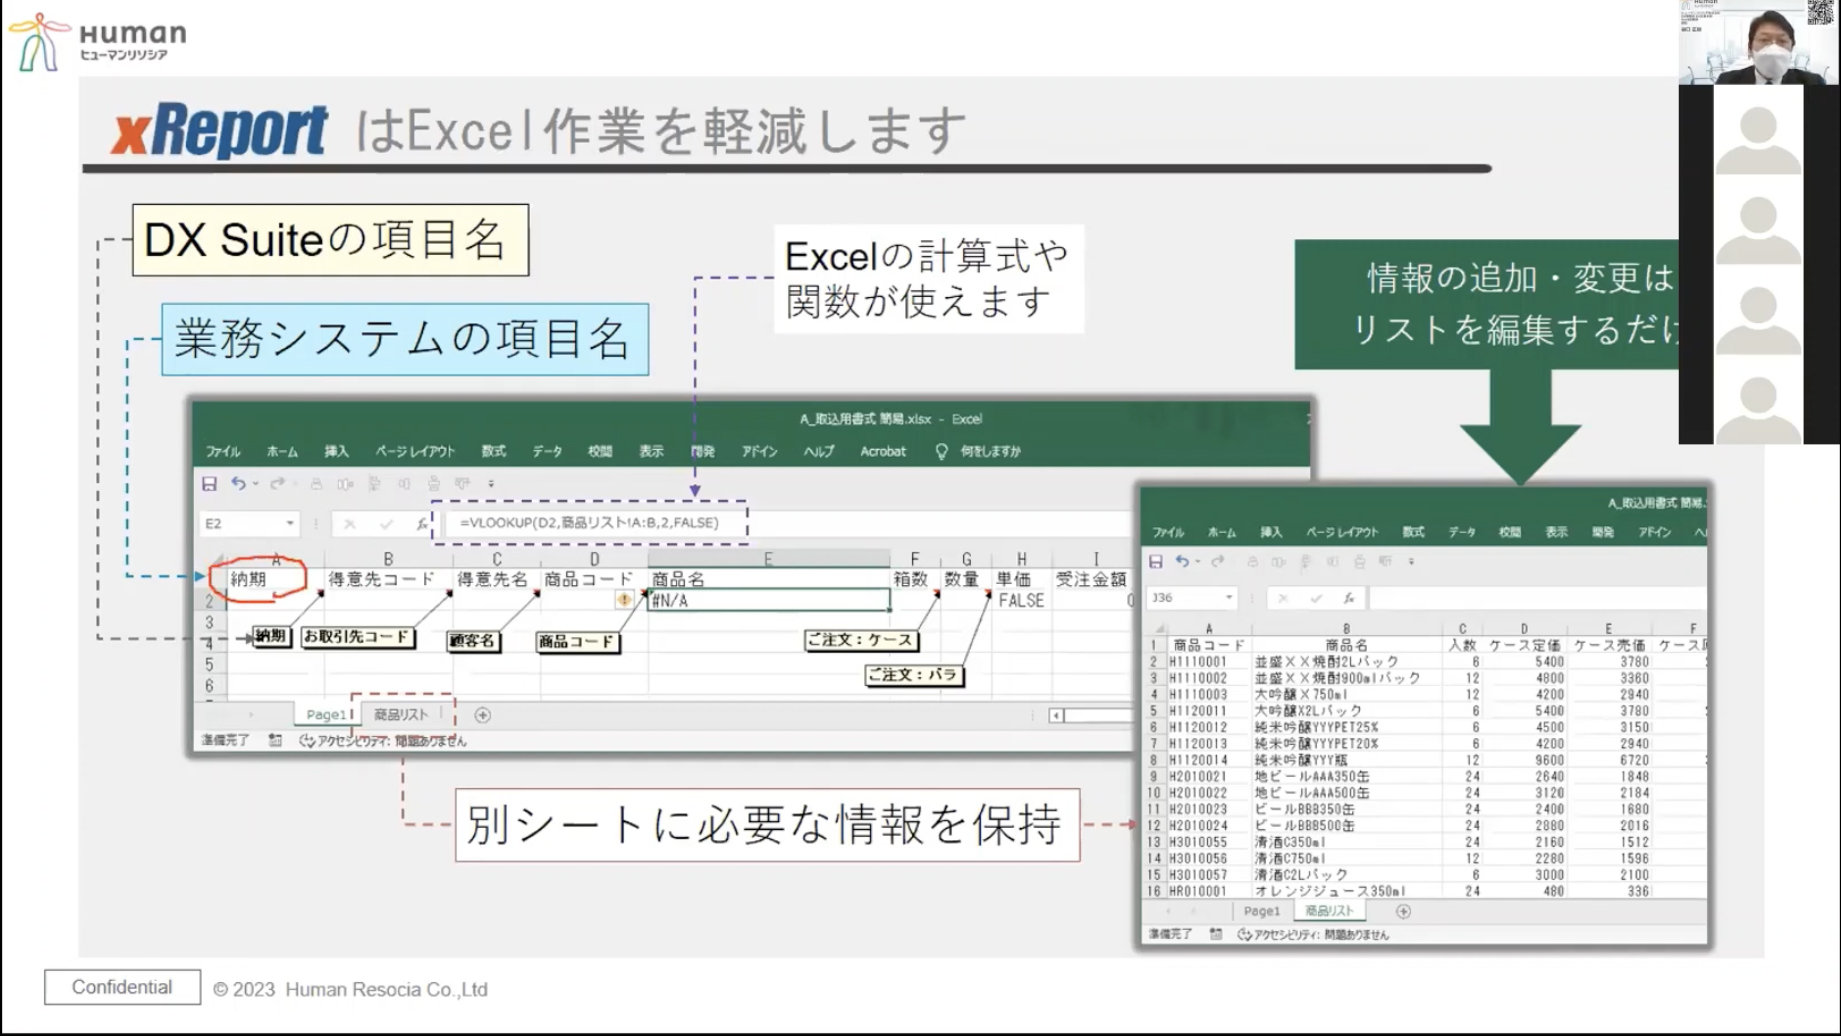Click empty formula bar in J36 window

[x=1538, y=598]
